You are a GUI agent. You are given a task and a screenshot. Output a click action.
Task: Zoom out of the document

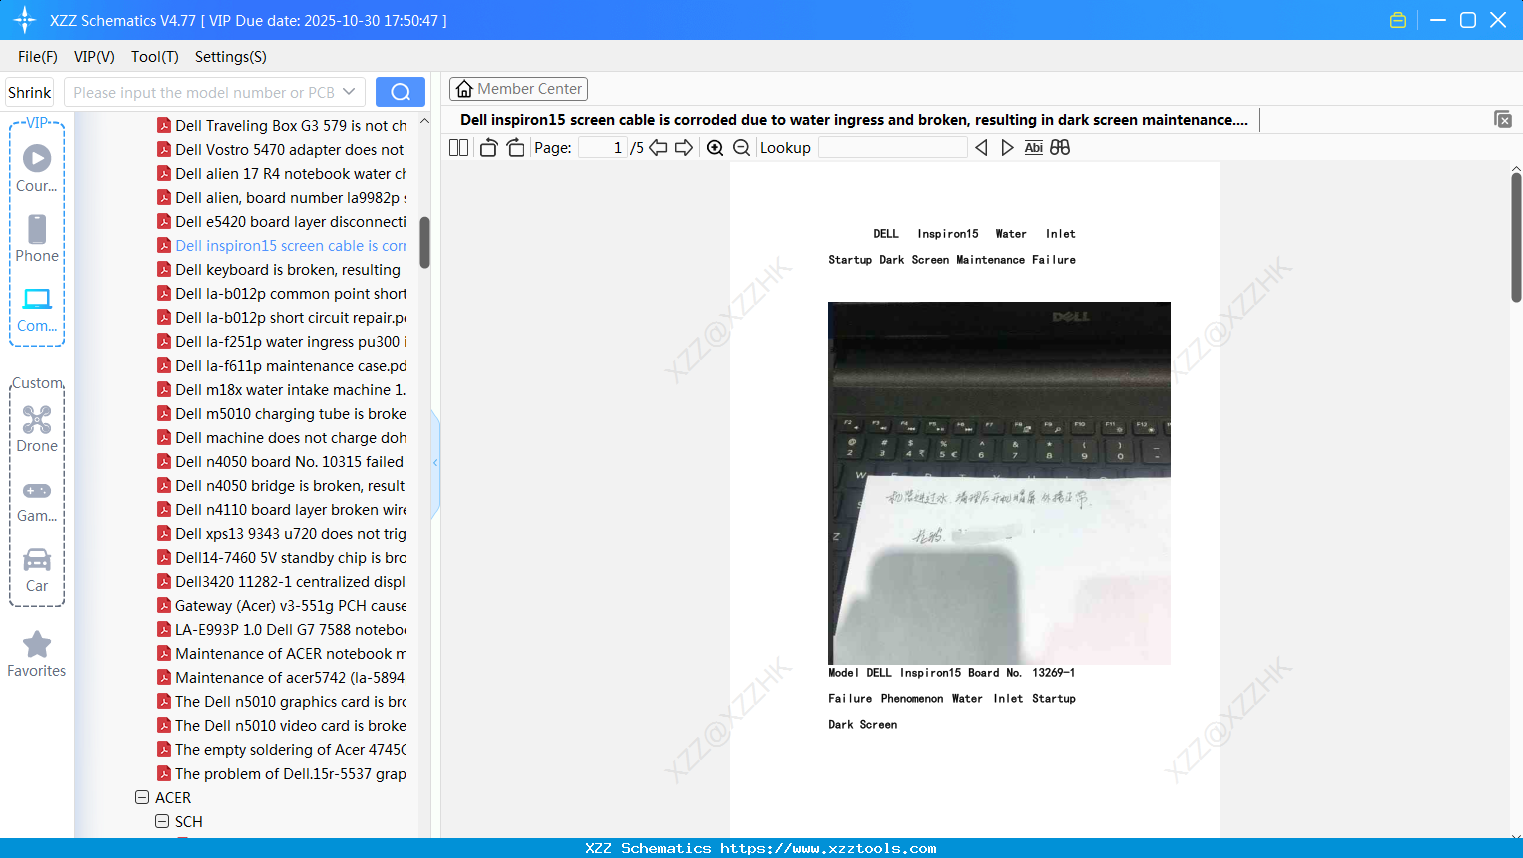[x=741, y=148]
